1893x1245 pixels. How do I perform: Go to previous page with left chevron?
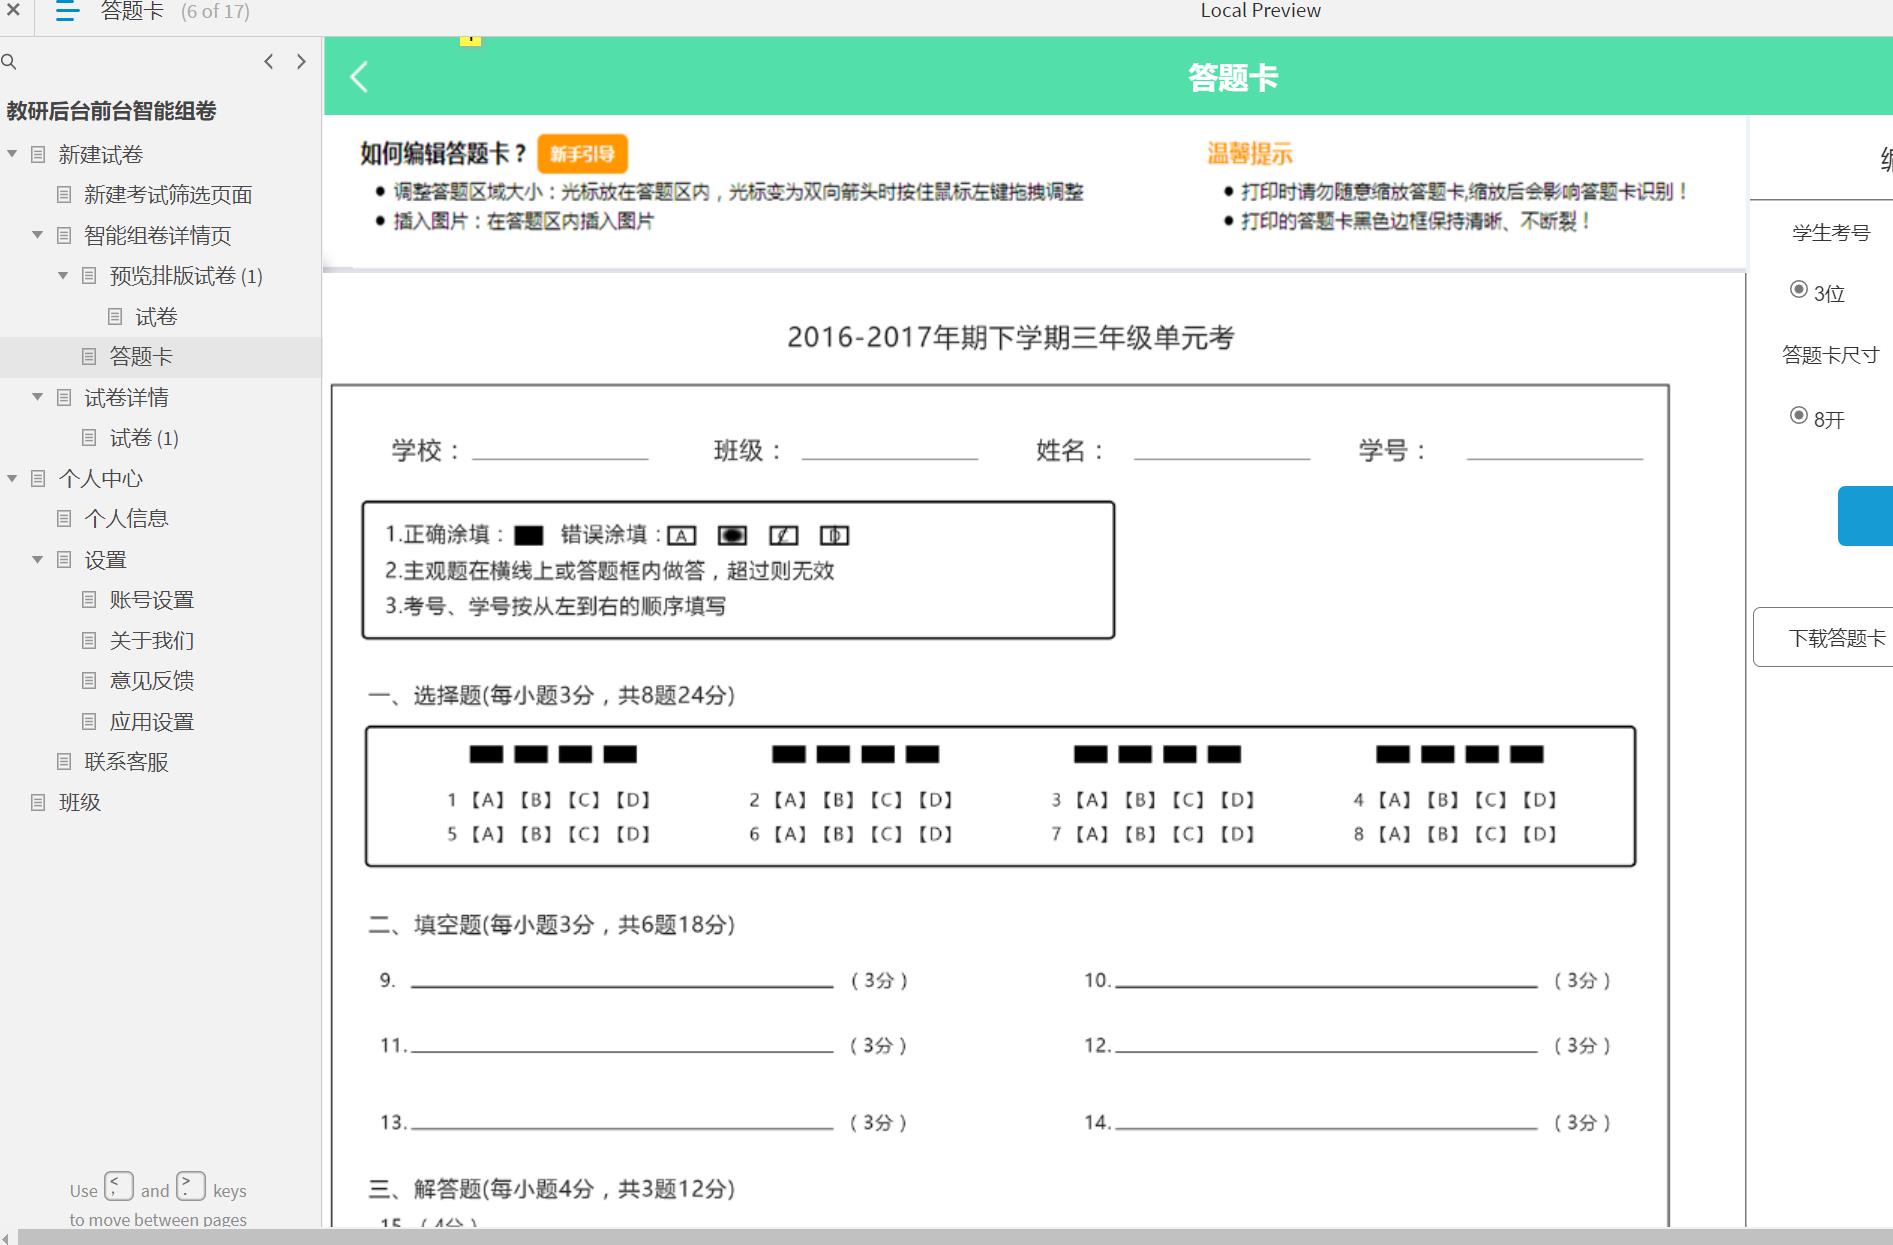268,62
